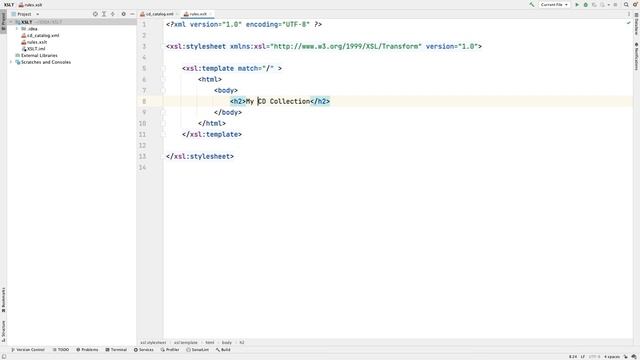The image size is (640, 360).
Task: Open the Current File run configuration dropdown
Action: (554, 4)
